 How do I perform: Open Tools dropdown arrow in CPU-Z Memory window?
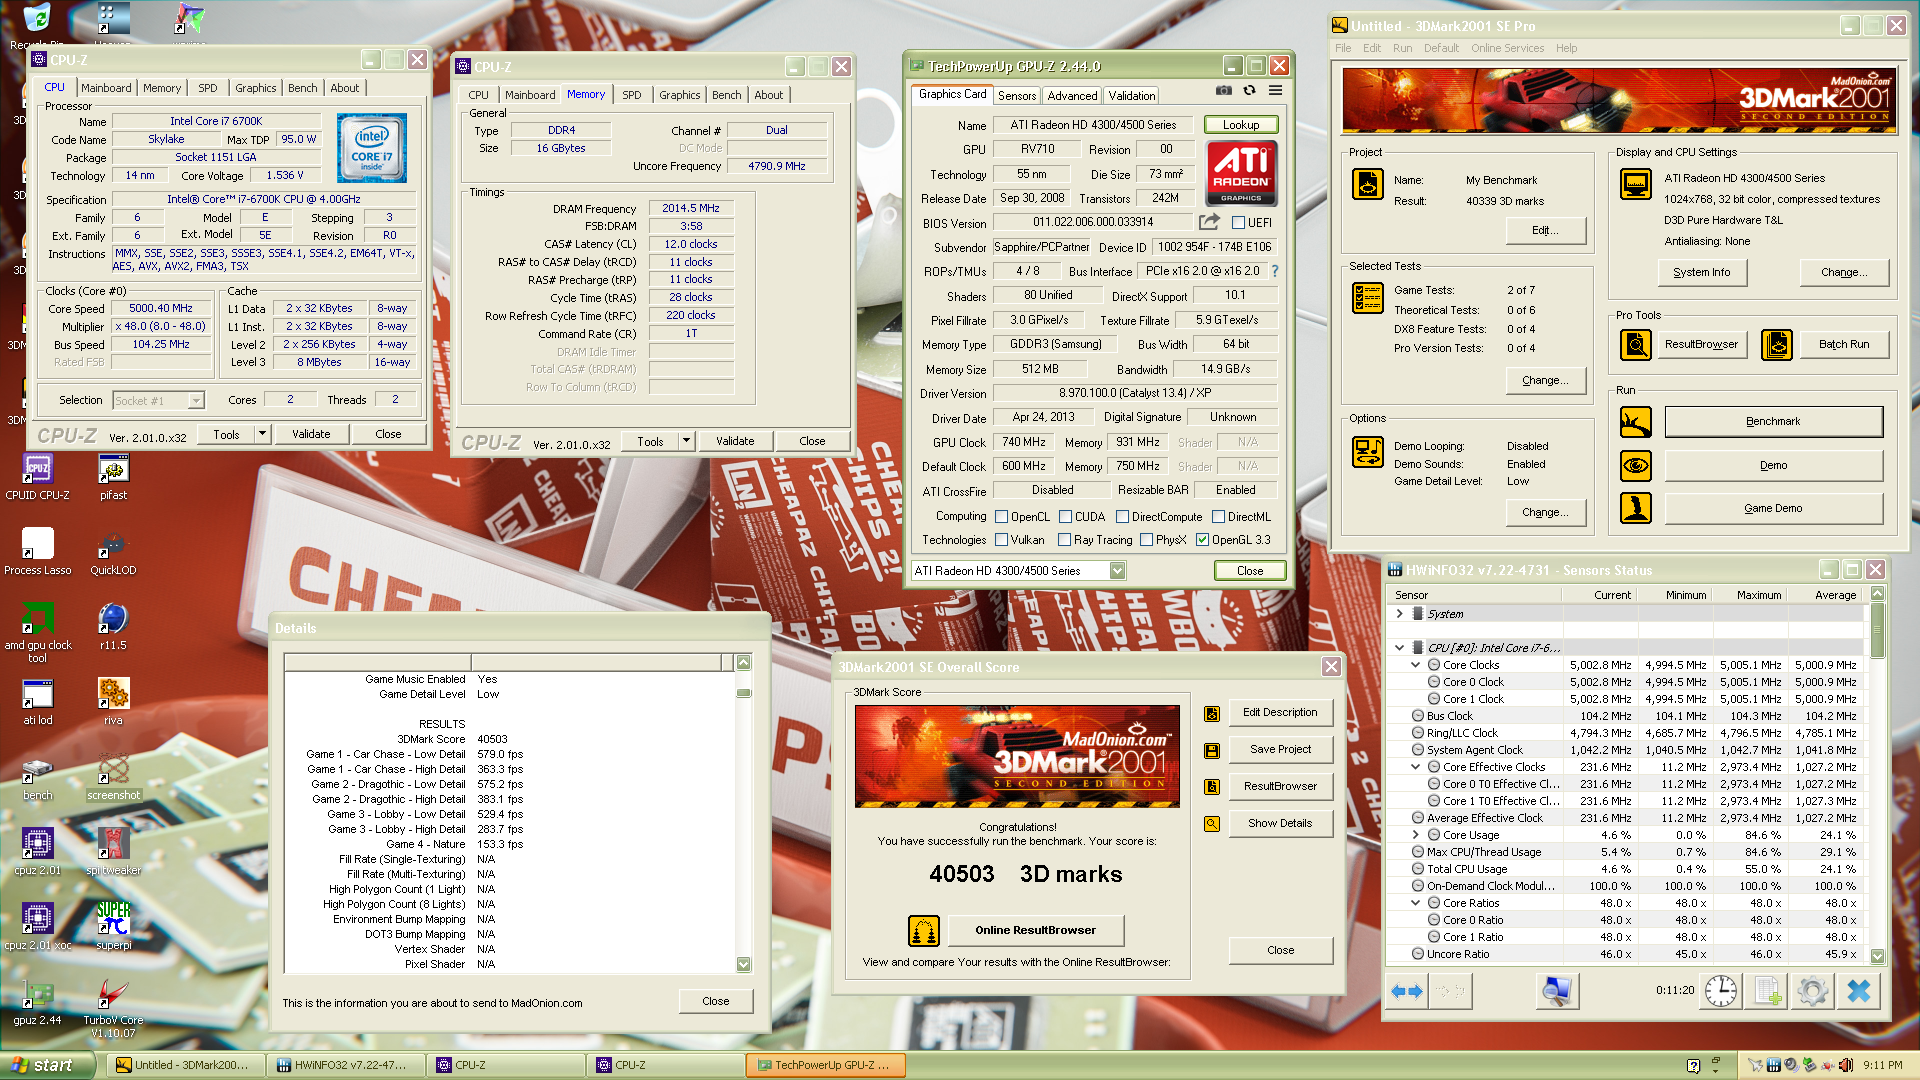coord(686,441)
